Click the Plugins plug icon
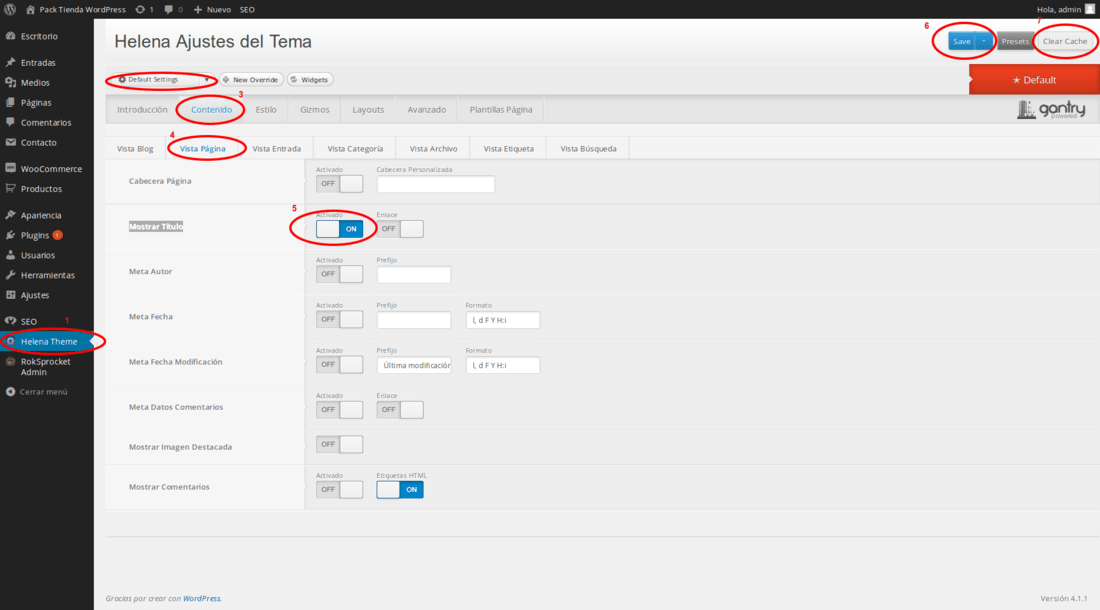Screen dimensions: 1100x610 [x=11, y=235]
